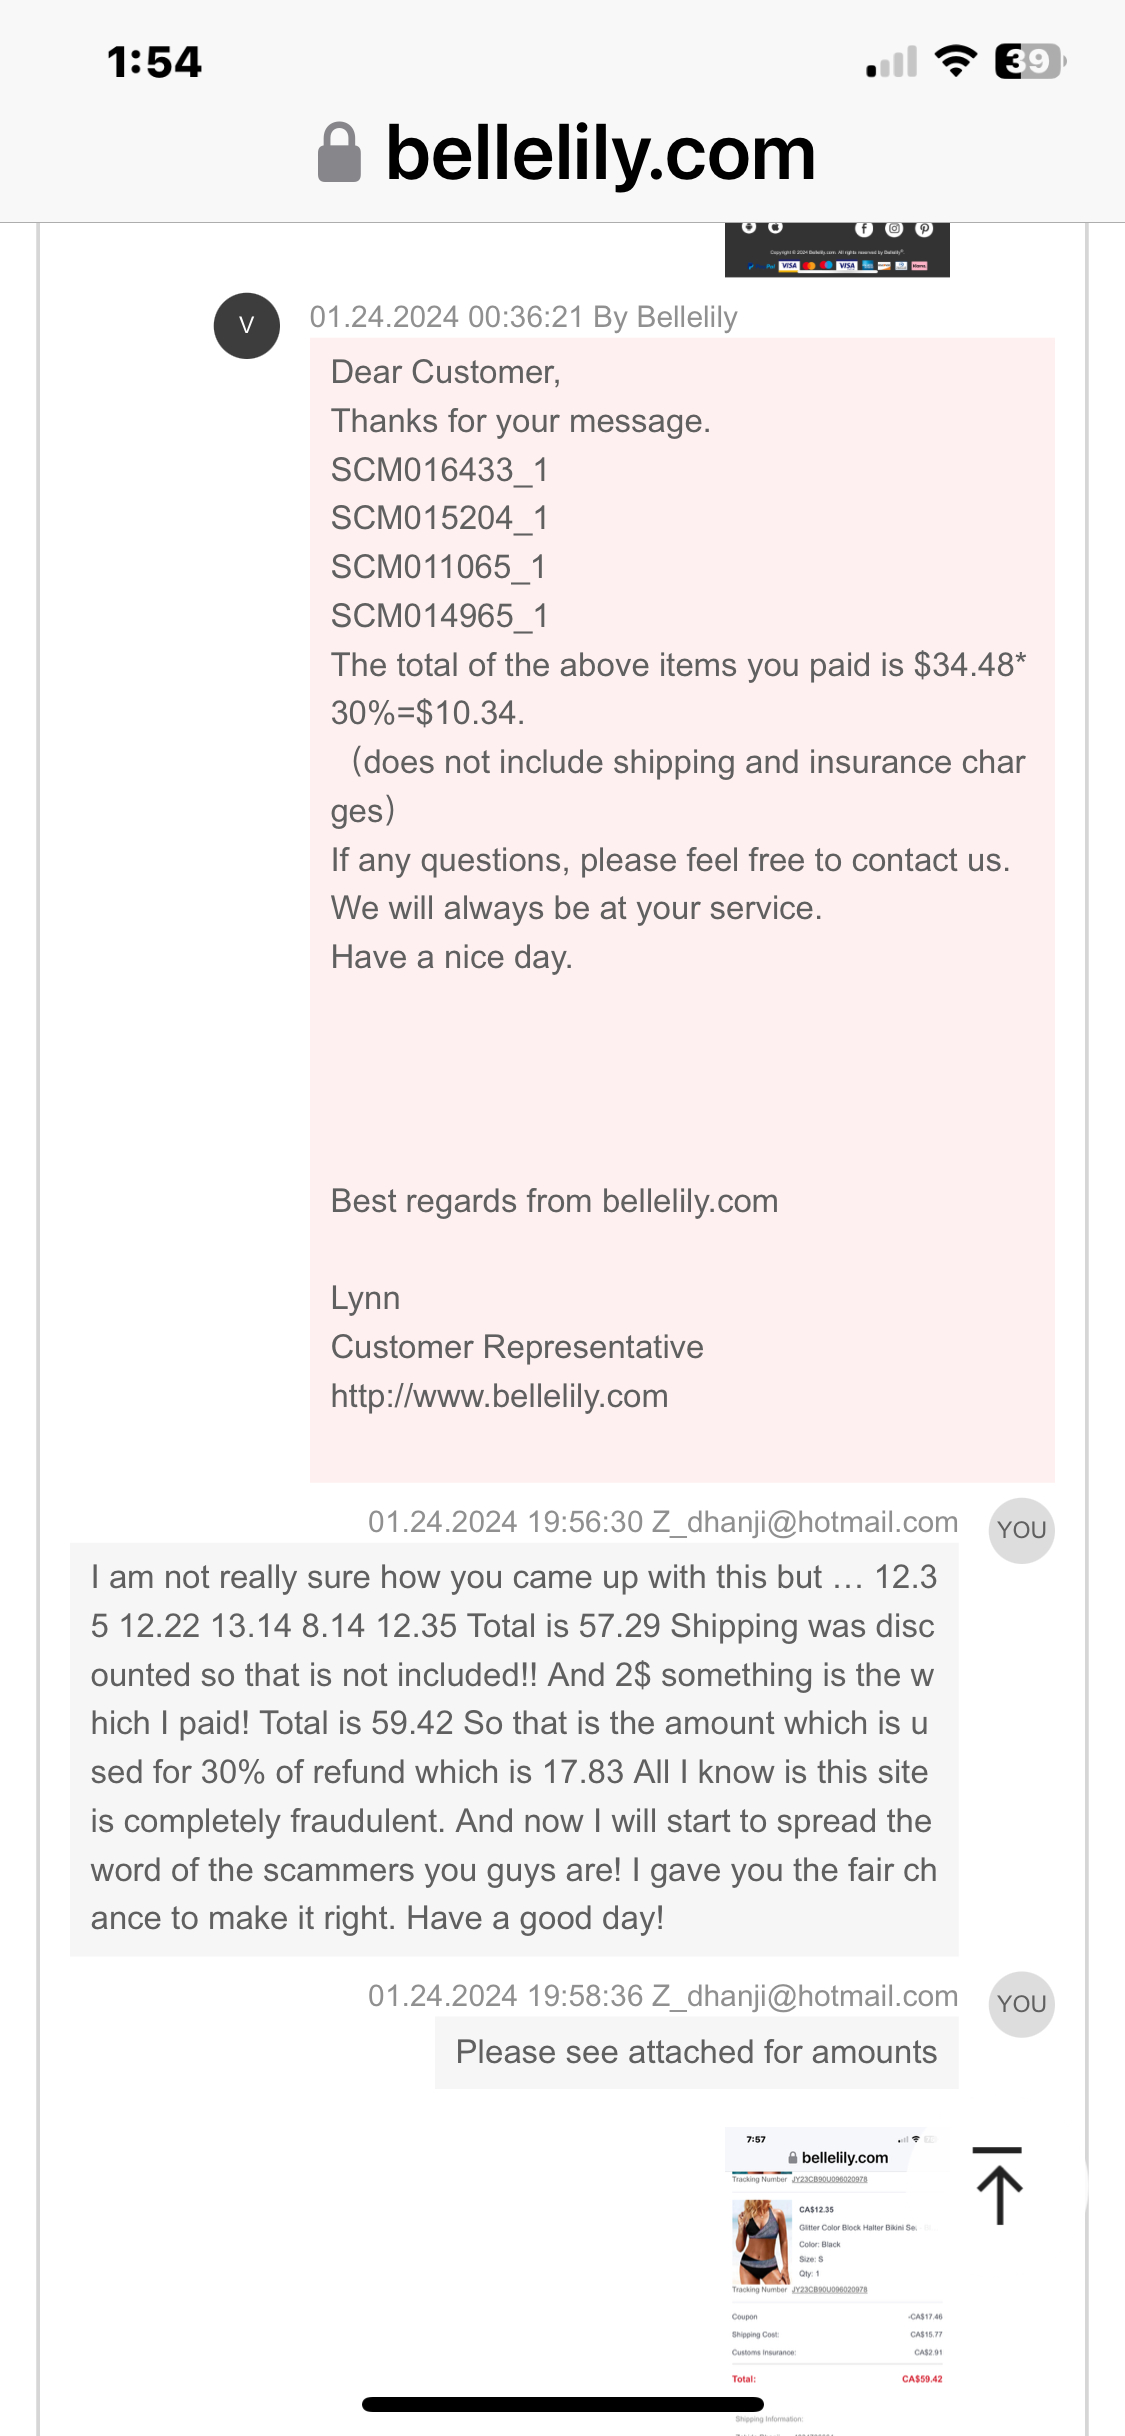Viewport: 1125px width, 2436px height.
Task: Tap the "Best regards from bellelily.com" line
Action: 554,1201
